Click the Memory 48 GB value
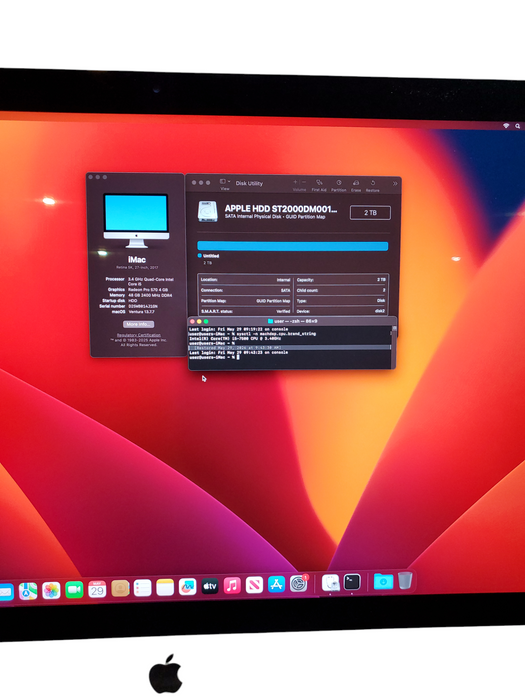Viewport: 525px width, 700px height. click(x=150, y=296)
